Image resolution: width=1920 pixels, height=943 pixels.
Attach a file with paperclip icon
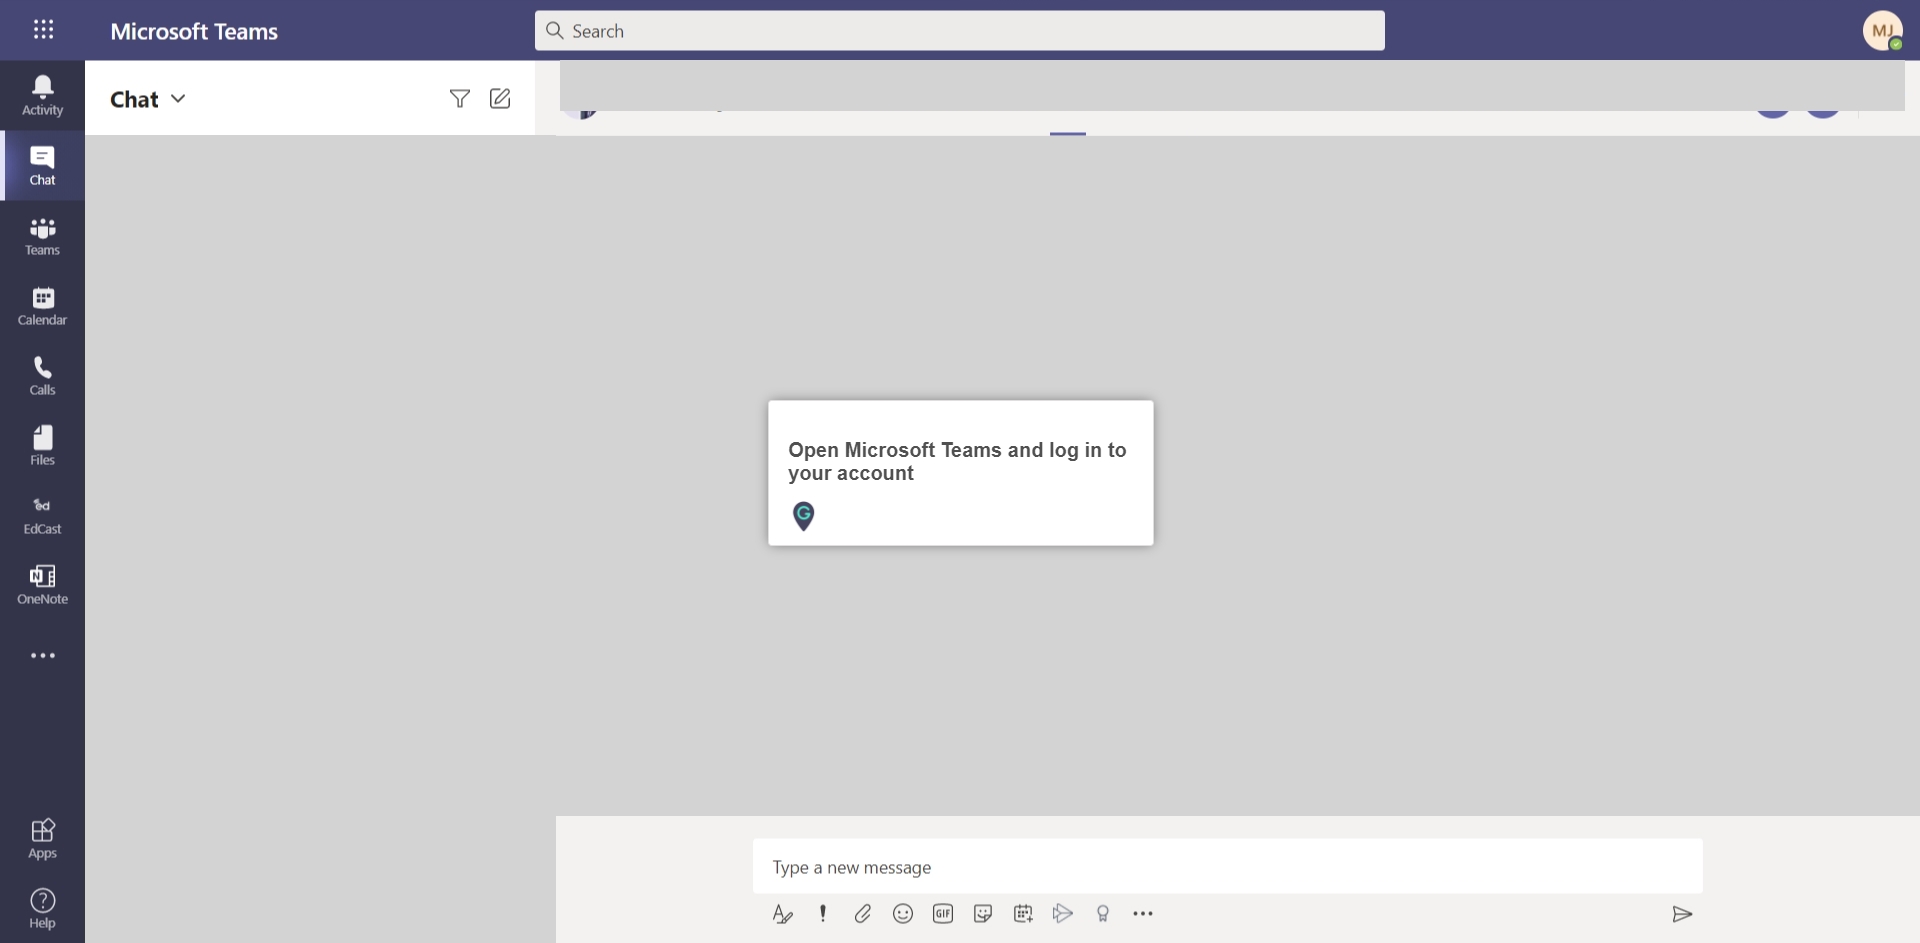coord(862,913)
